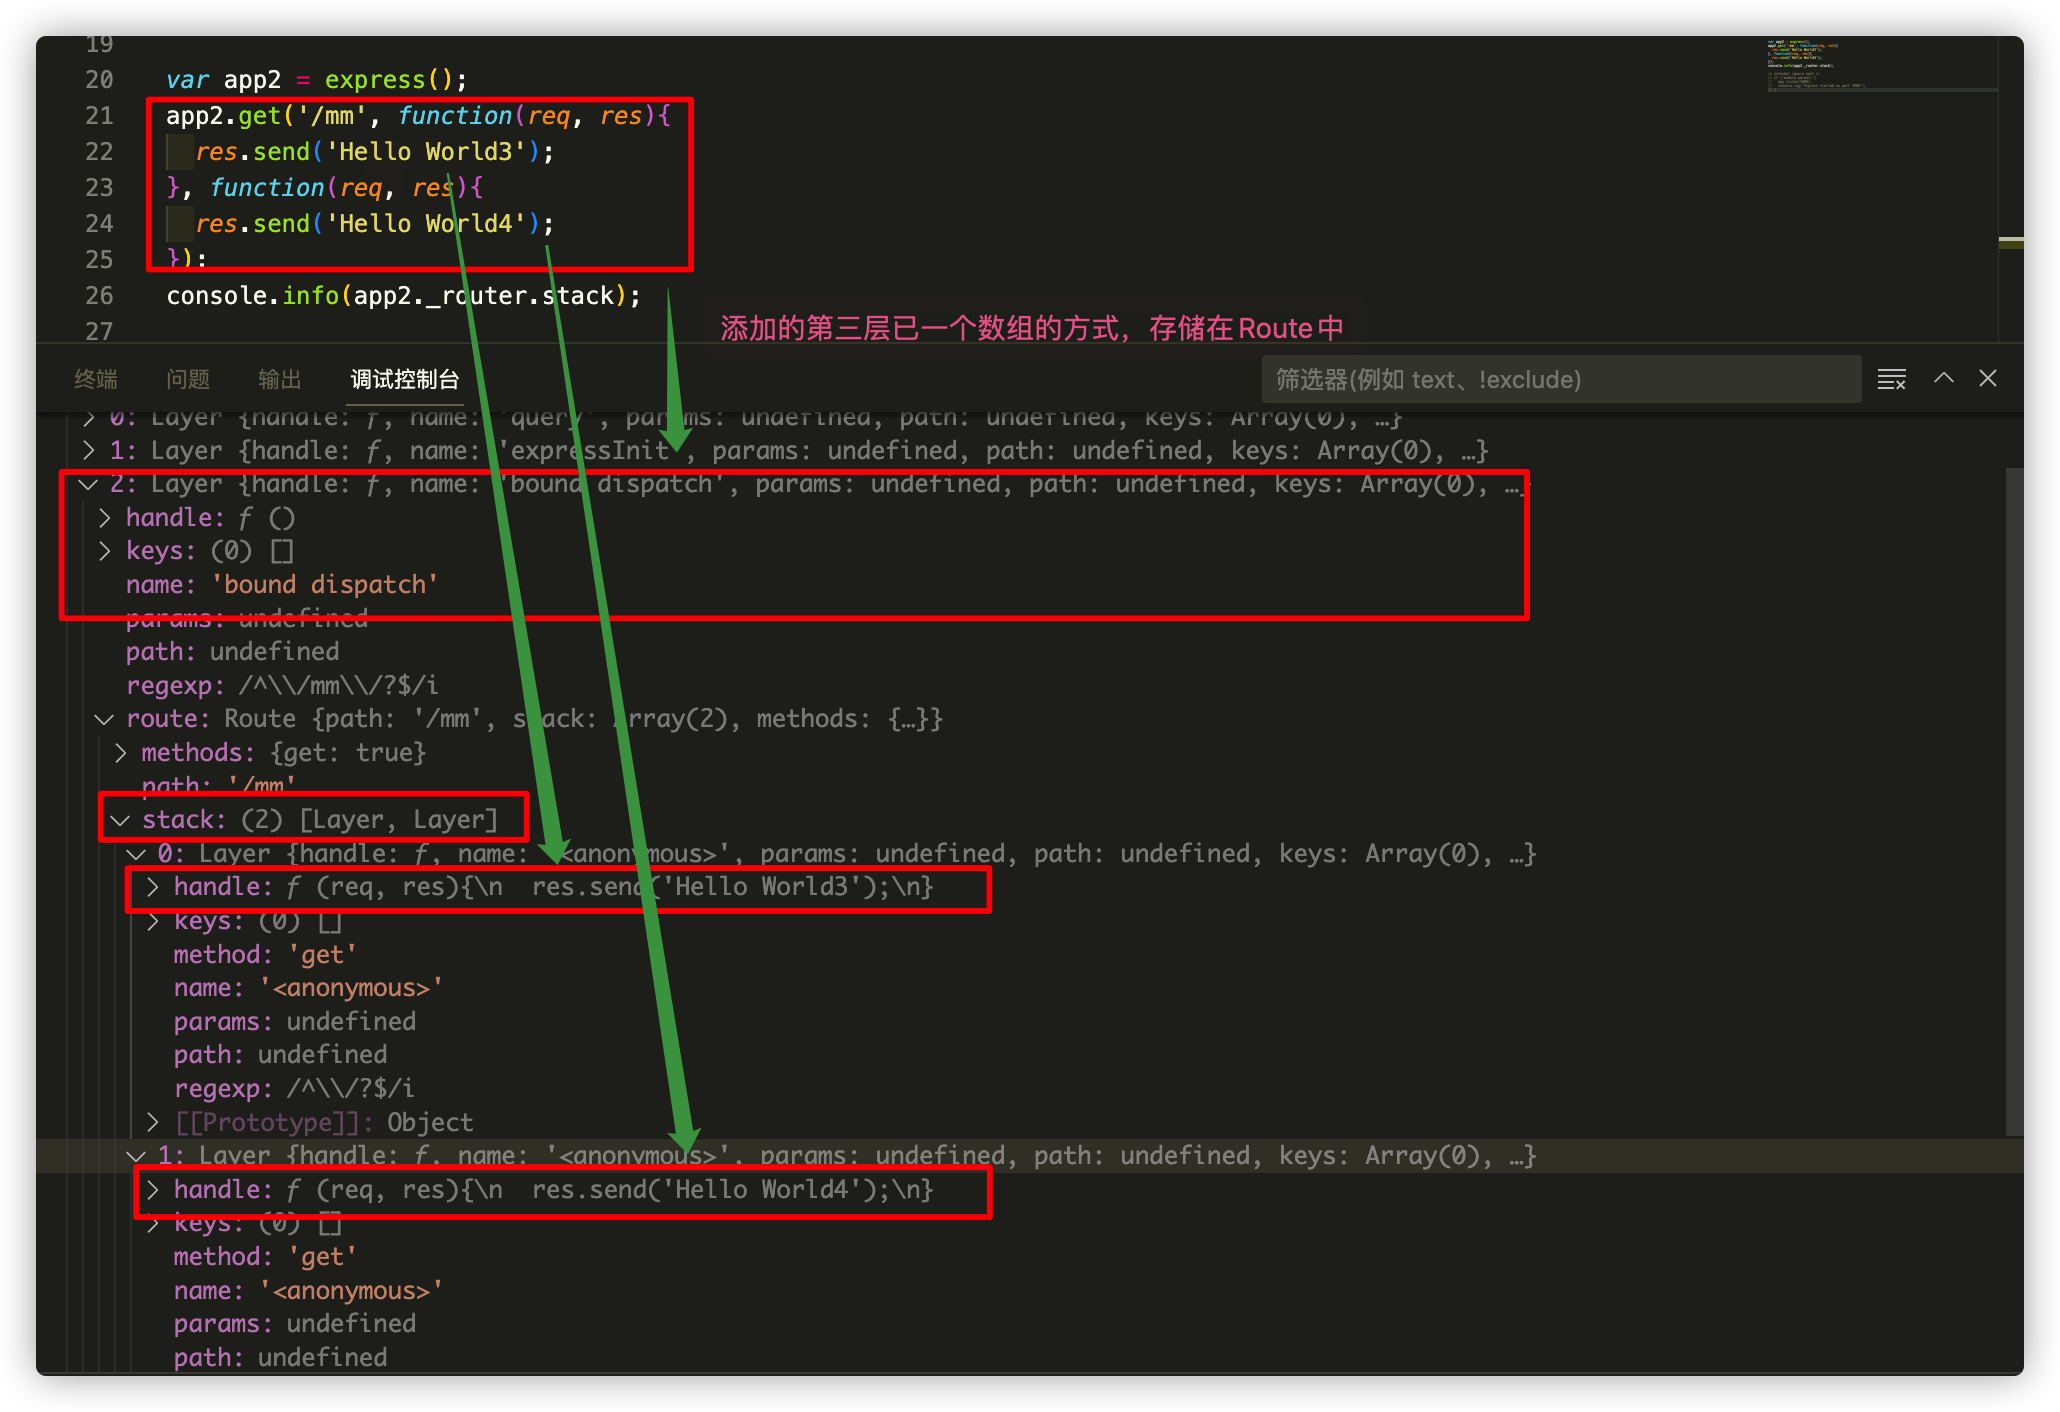Click line number 26 in the gutter
2060x1412 pixels.
[99, 296]
